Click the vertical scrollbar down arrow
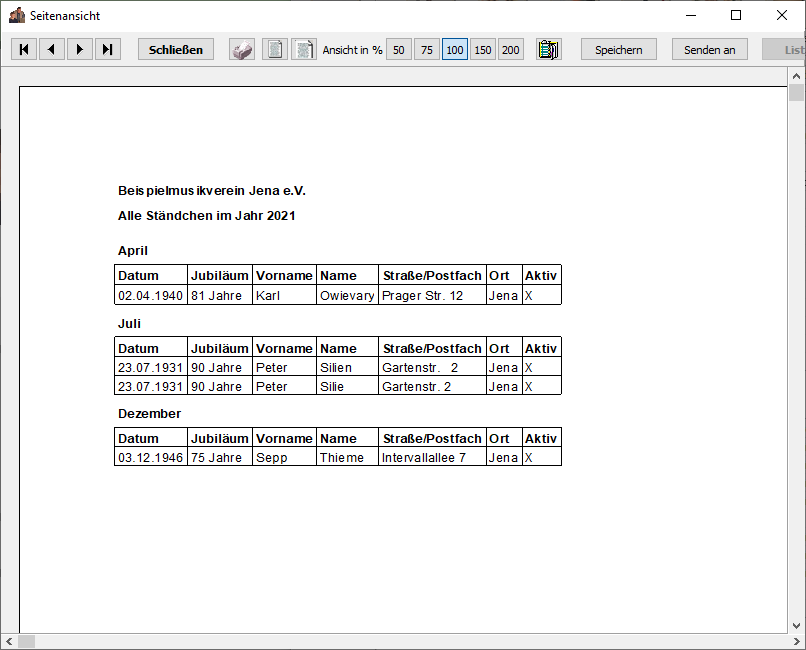Screen dimensions: 806x650 click(796, 625)
